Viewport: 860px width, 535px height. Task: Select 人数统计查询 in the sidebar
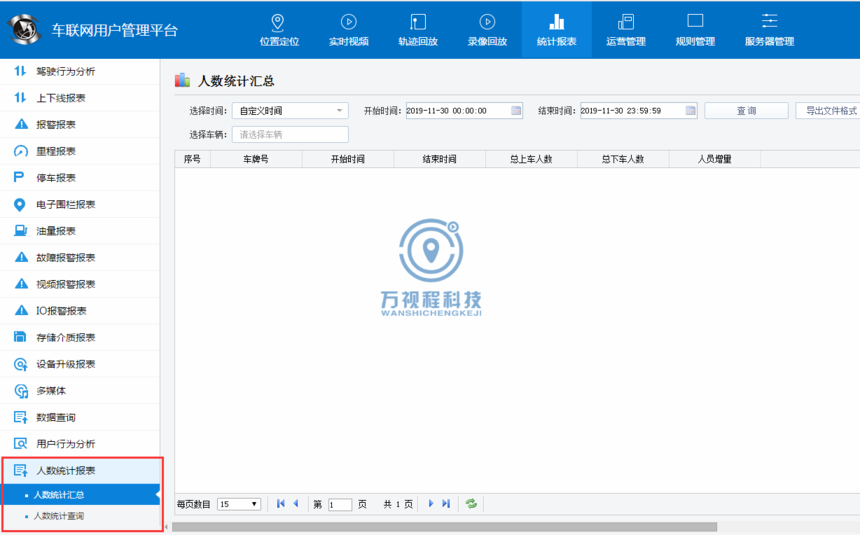pos(81,516)
